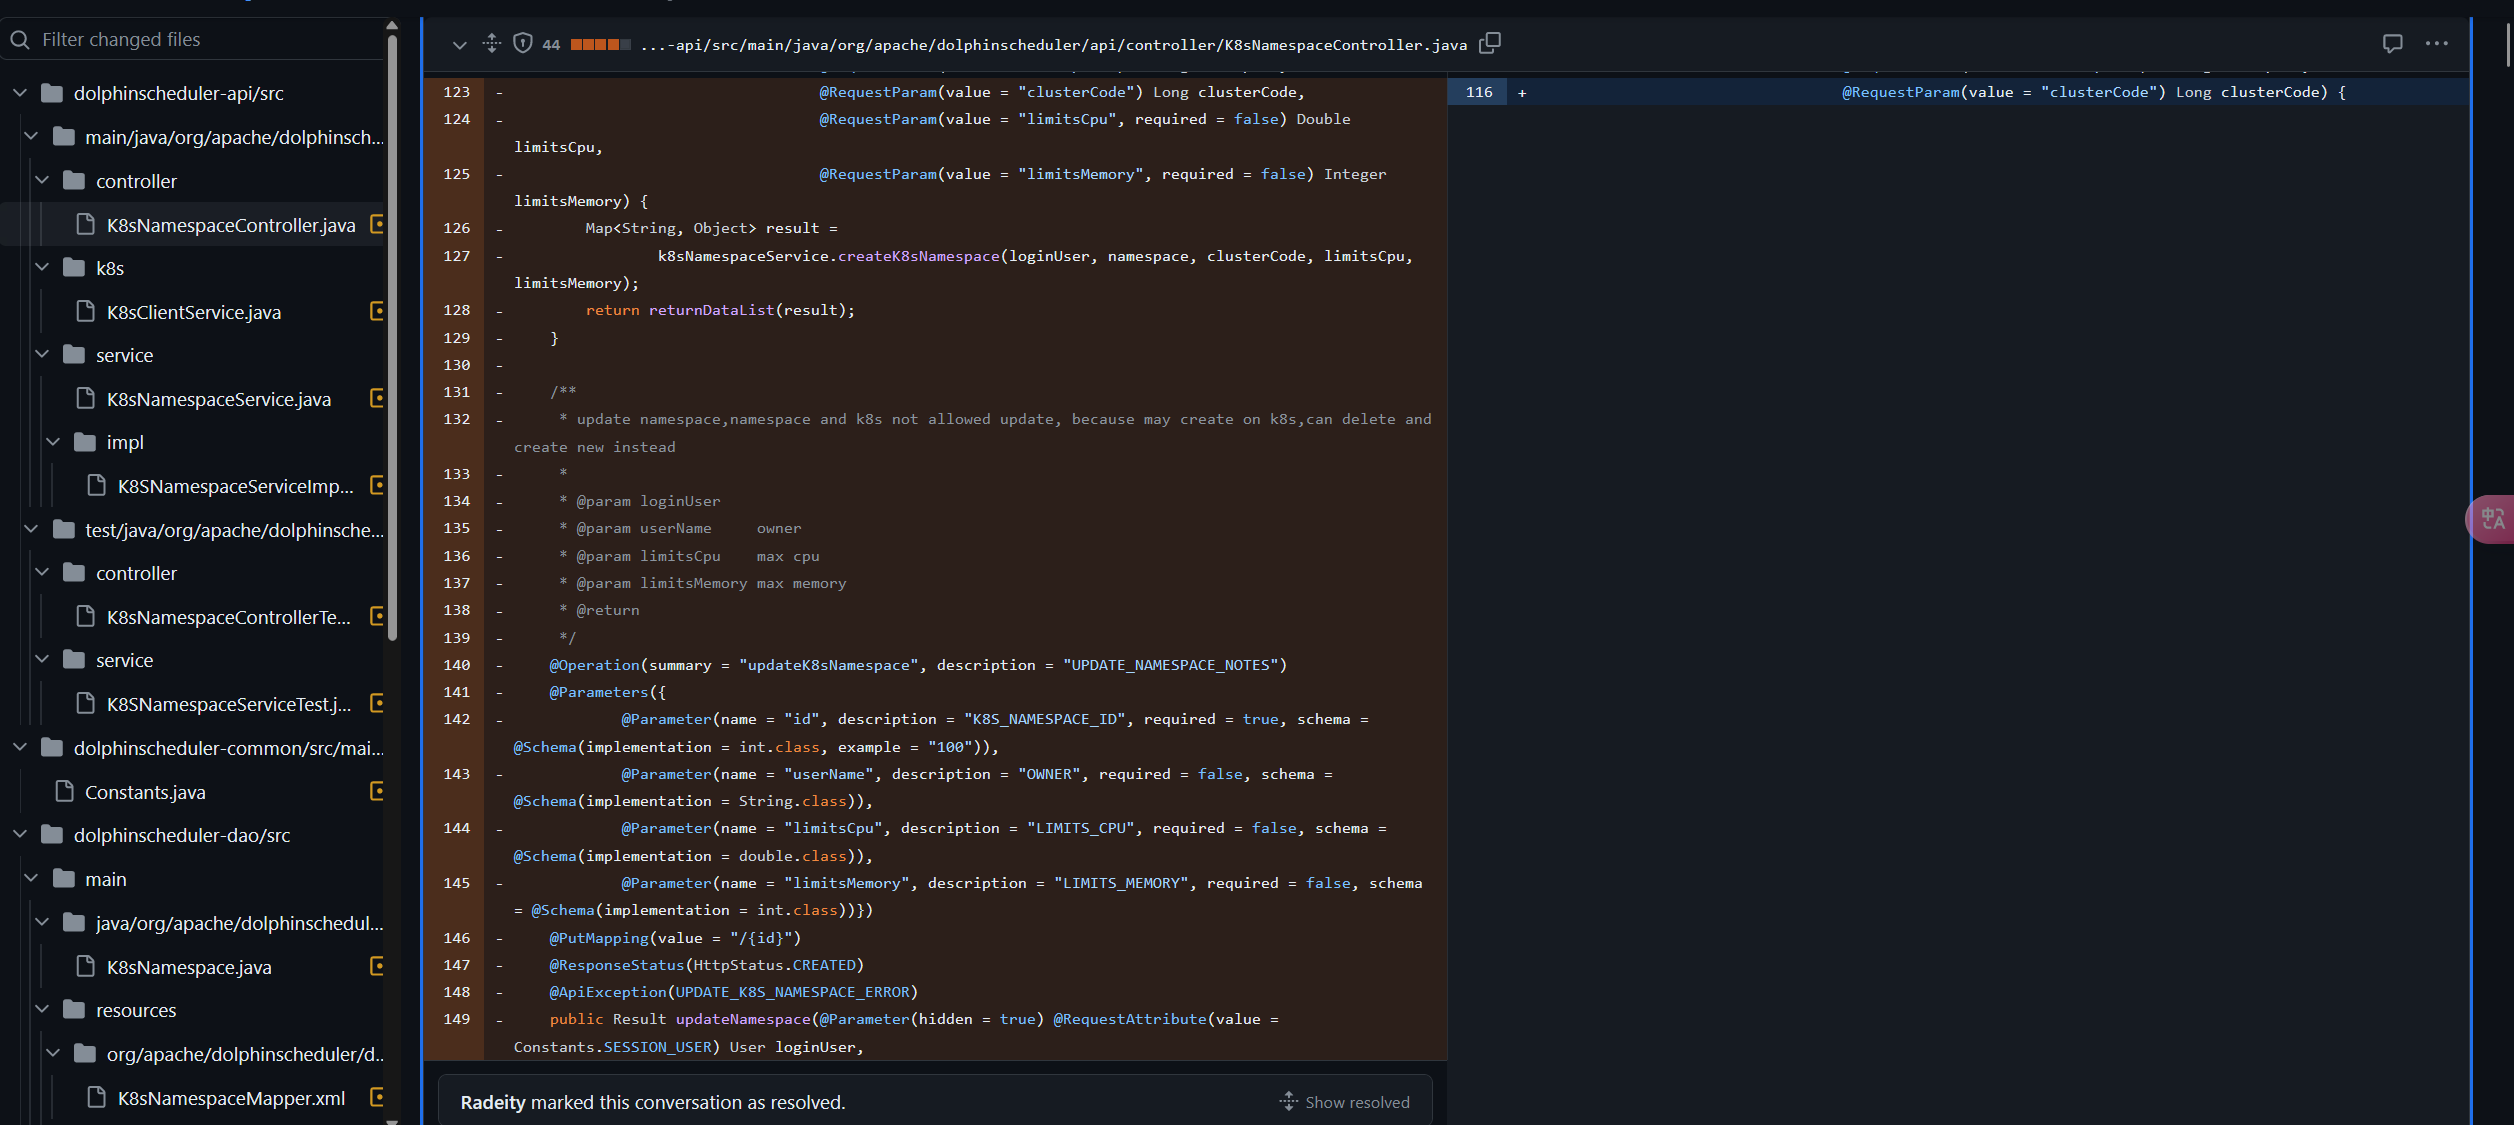2514x1125 pixels.
Task: Click Show resolved on the conversation
Action: pos(1345,1102)
